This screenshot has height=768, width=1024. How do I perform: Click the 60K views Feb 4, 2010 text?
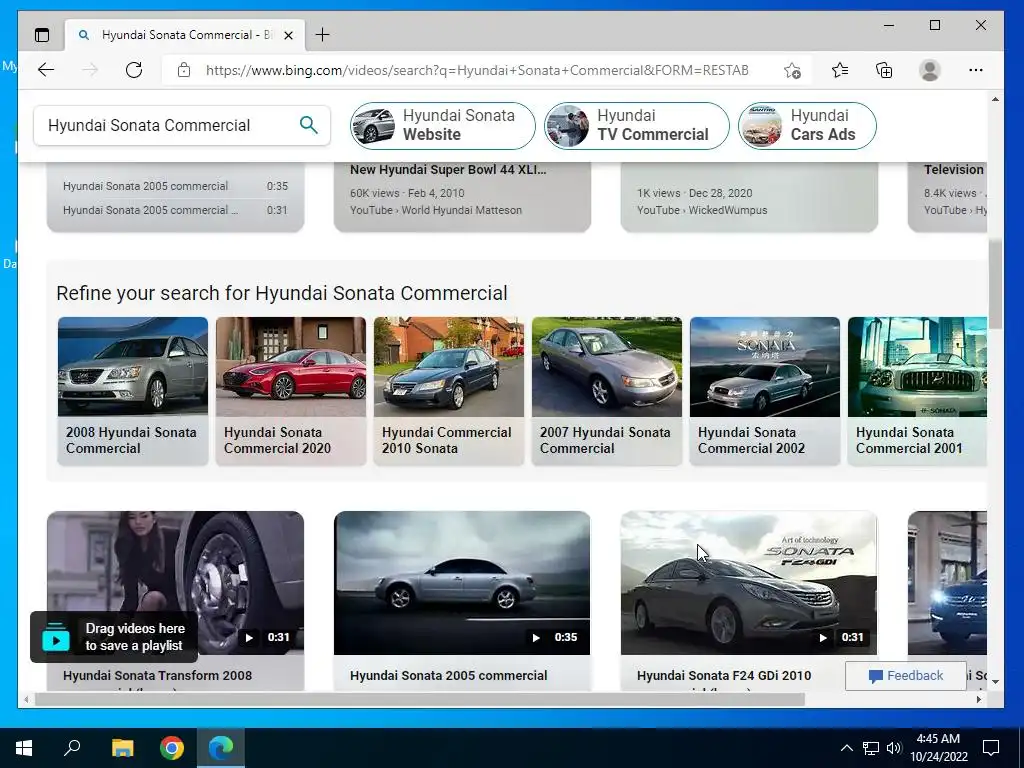(407, 193)
